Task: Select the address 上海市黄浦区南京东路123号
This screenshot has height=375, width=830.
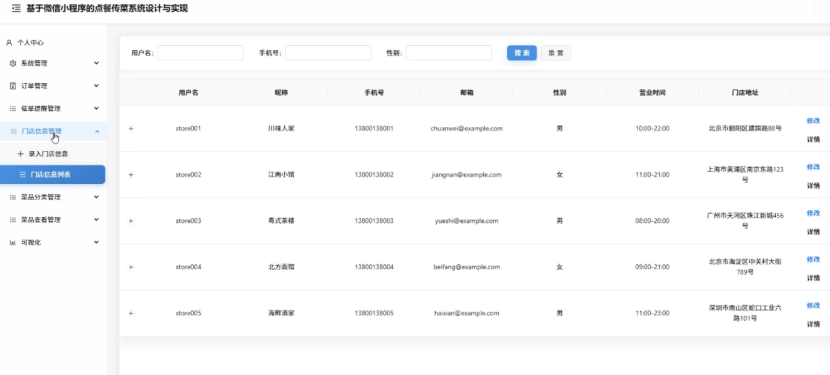Action: (x=745, y=175)
